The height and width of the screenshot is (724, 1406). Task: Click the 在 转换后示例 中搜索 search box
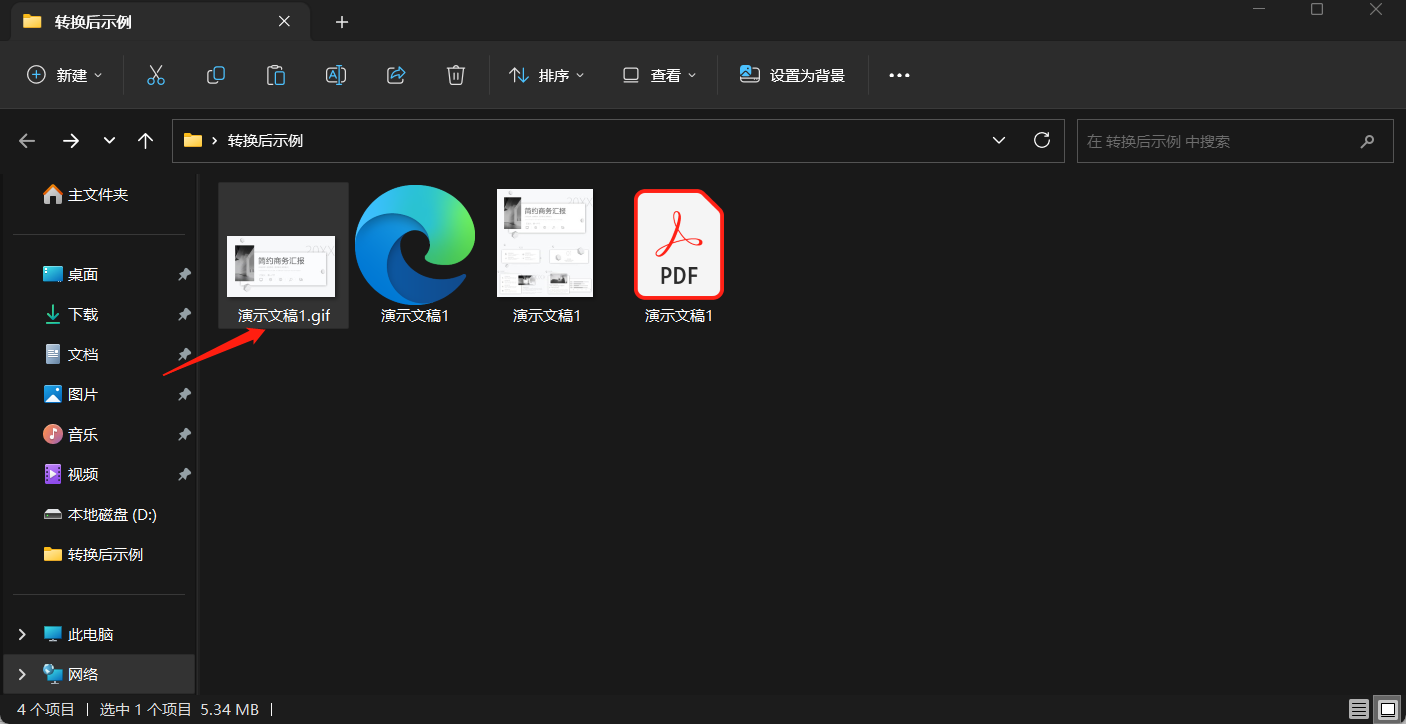pyautogui.click(x=1220, y=141)
